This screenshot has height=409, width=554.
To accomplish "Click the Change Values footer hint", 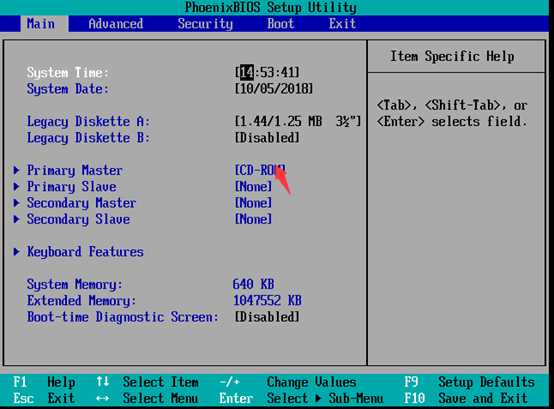I will [312, 382].
